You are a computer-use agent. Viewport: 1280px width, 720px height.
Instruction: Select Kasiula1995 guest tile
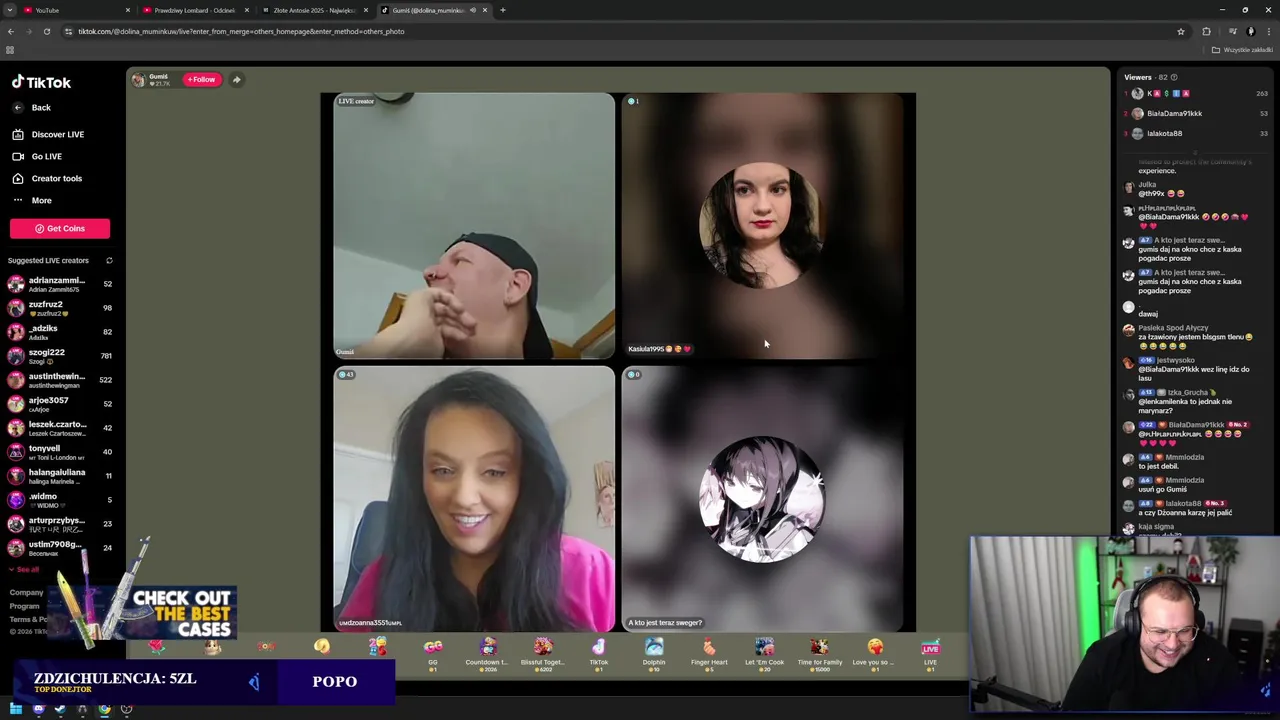(x=762, y=226)
